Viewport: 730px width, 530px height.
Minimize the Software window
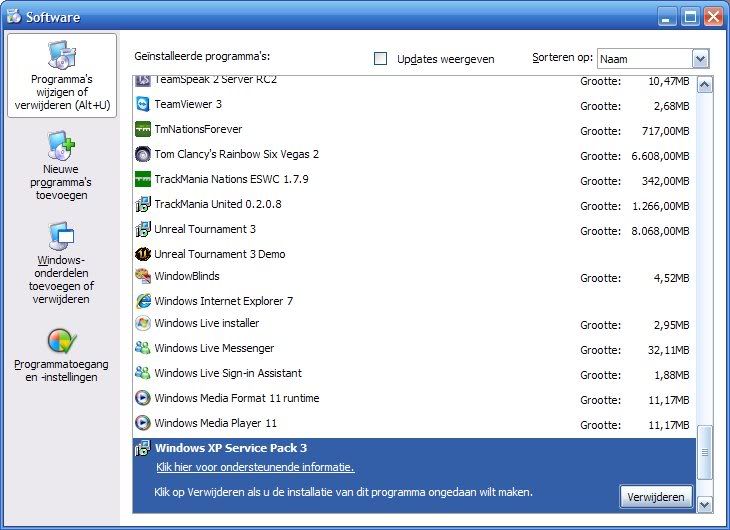[x=667, y=17]
